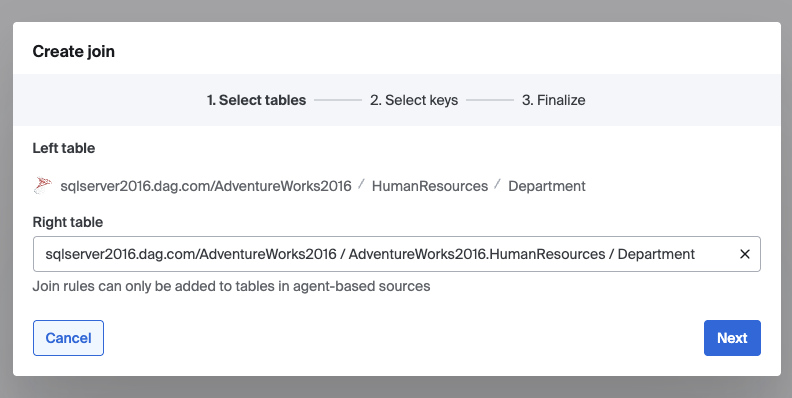Click the Create join dialog title

(x=74, y=51)
